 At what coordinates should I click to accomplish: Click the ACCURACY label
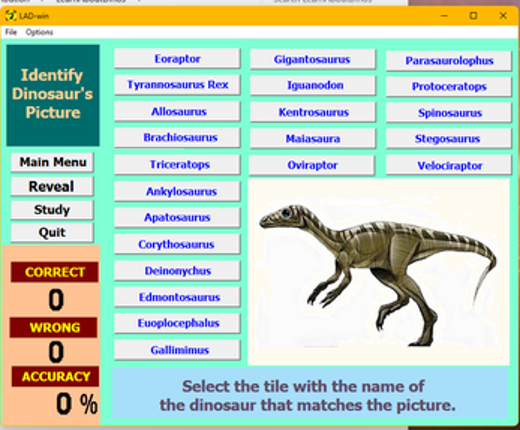pos(55,377)
